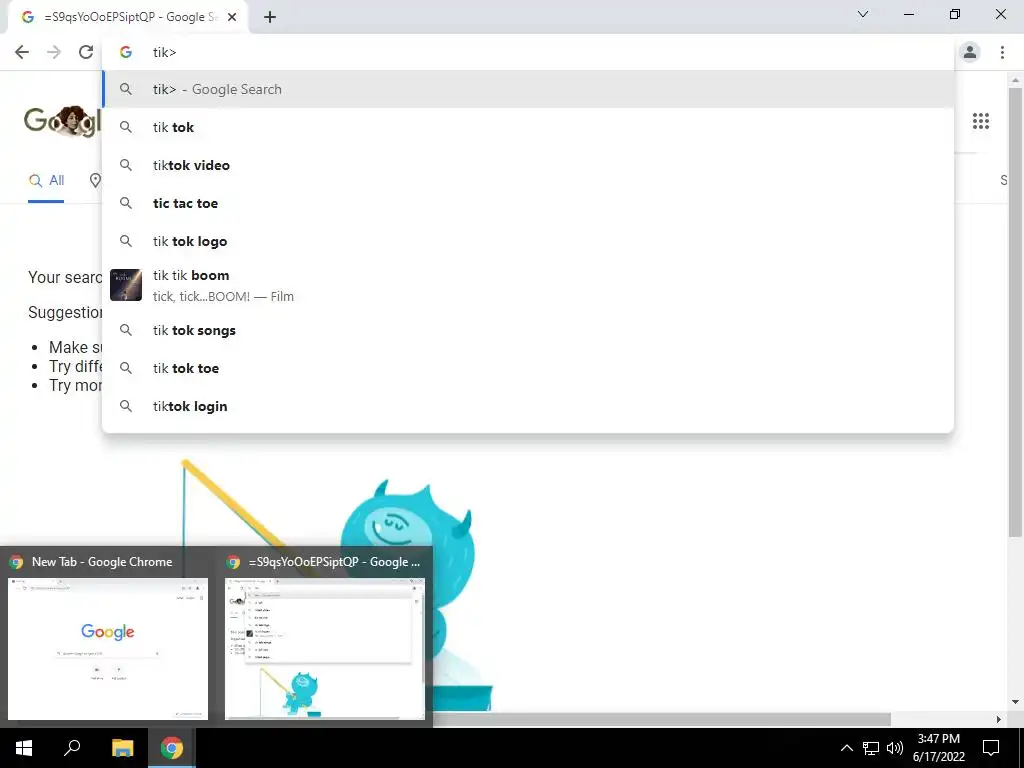This screenshot has height=768, width=1024.
Task: Click the horizontal scrollbar right arrow
Action: tap(999, 719)
